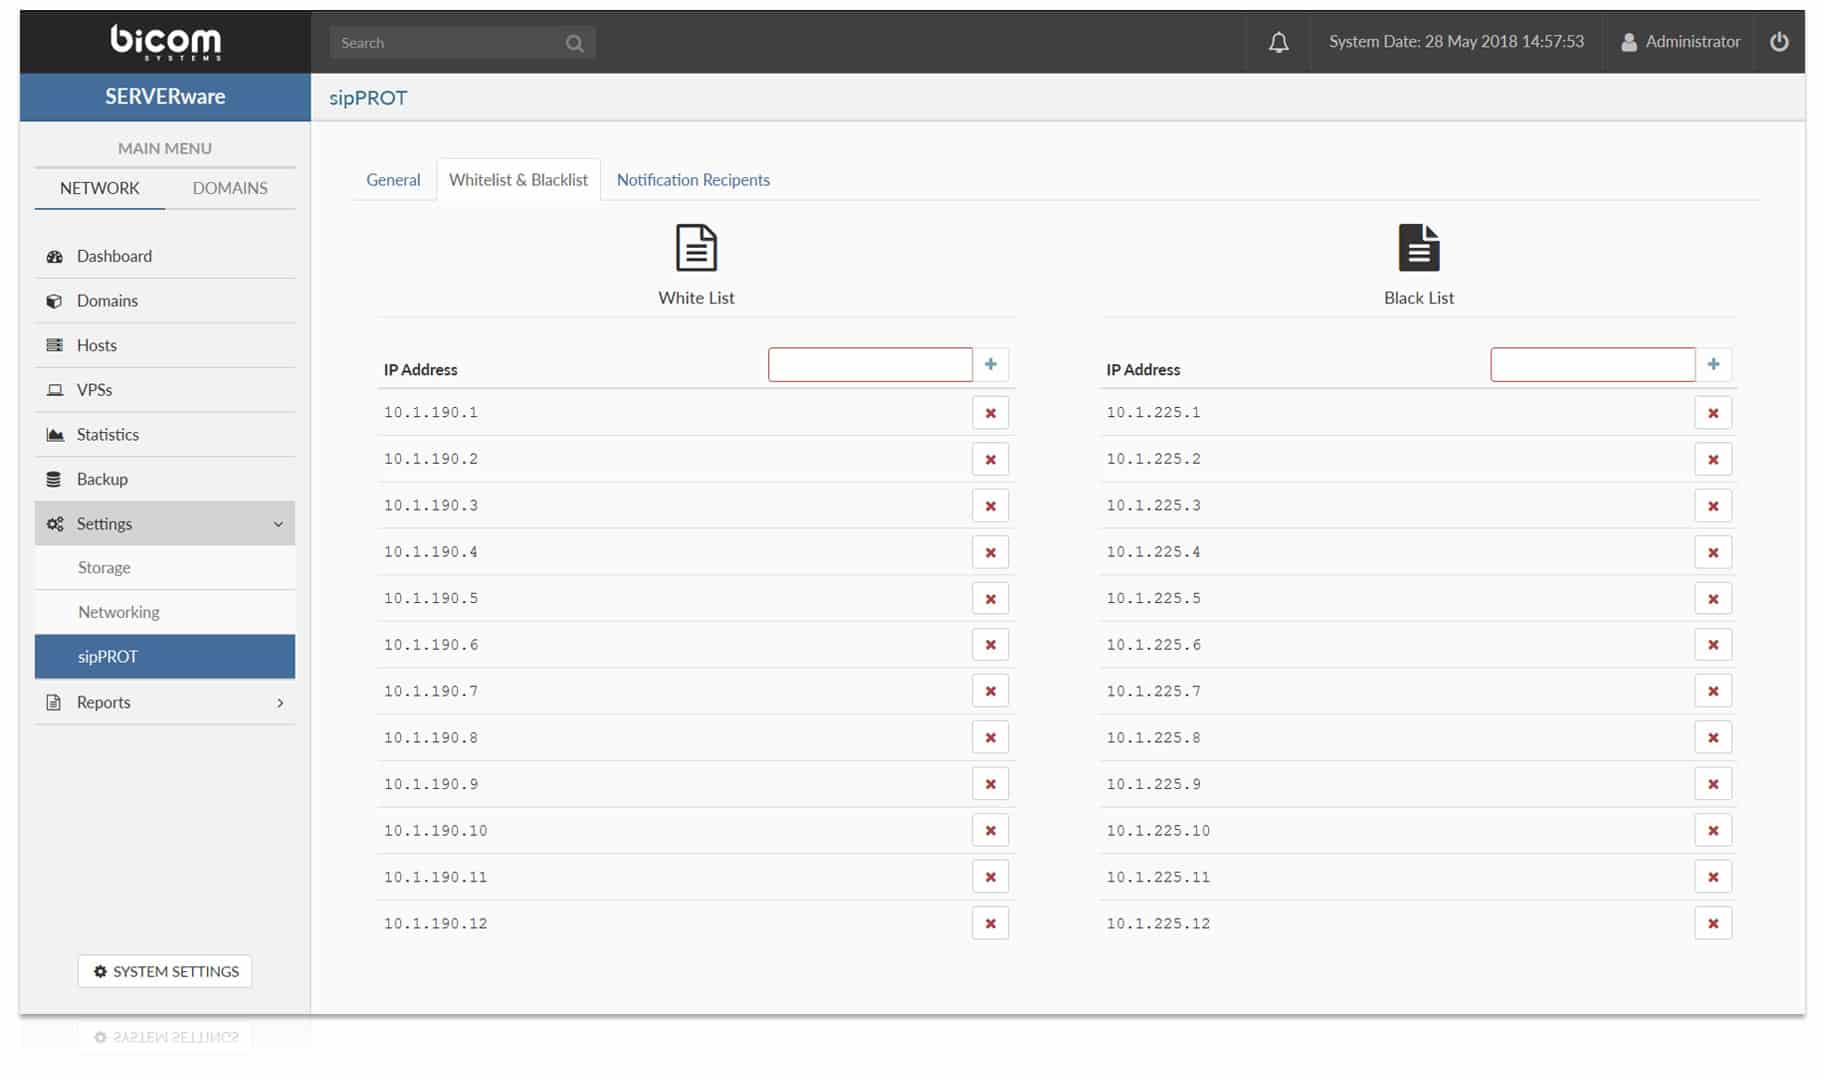Remove 10.1.225.7 from the Black List
This screenshot has width=1824, height=1080.
pyautogui.click(x=1713, y=690)
